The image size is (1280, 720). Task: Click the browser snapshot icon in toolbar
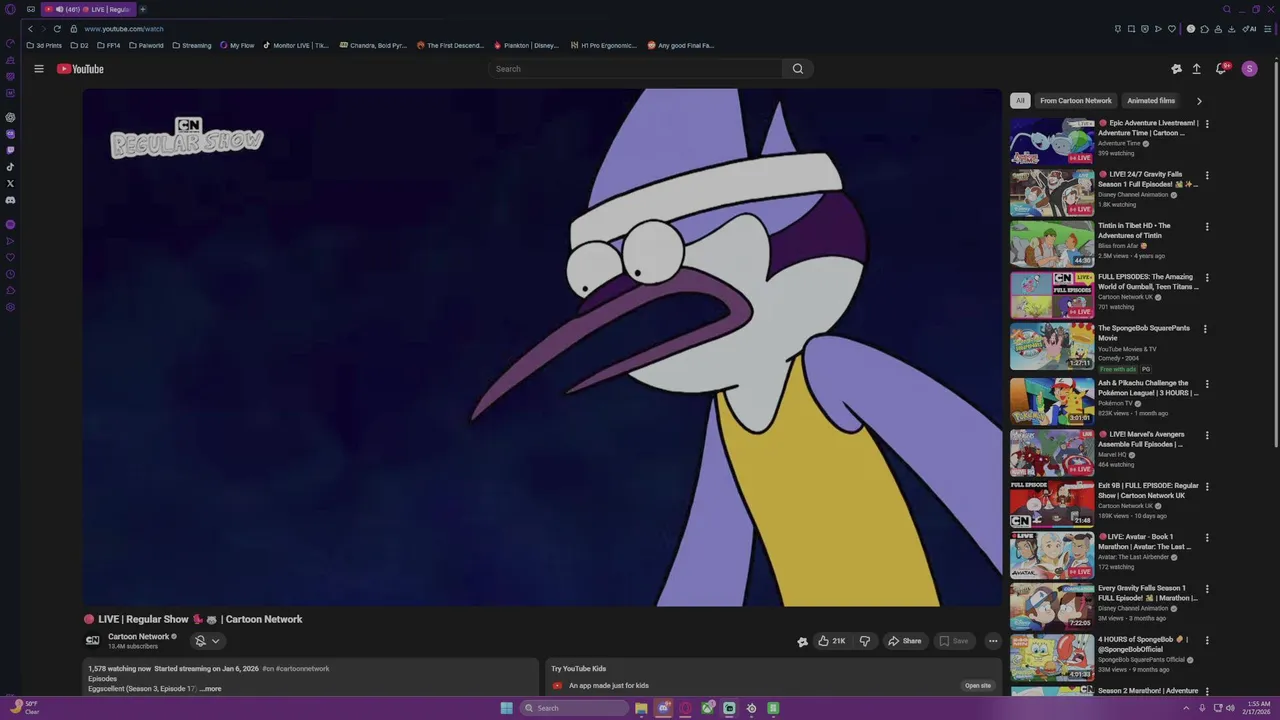coord(1131,29)
